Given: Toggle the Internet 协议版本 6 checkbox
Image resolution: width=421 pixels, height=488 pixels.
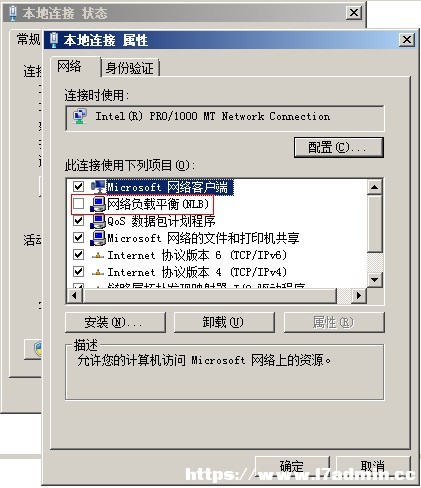Looking at the screenshot, I should (x=78, y=255).
